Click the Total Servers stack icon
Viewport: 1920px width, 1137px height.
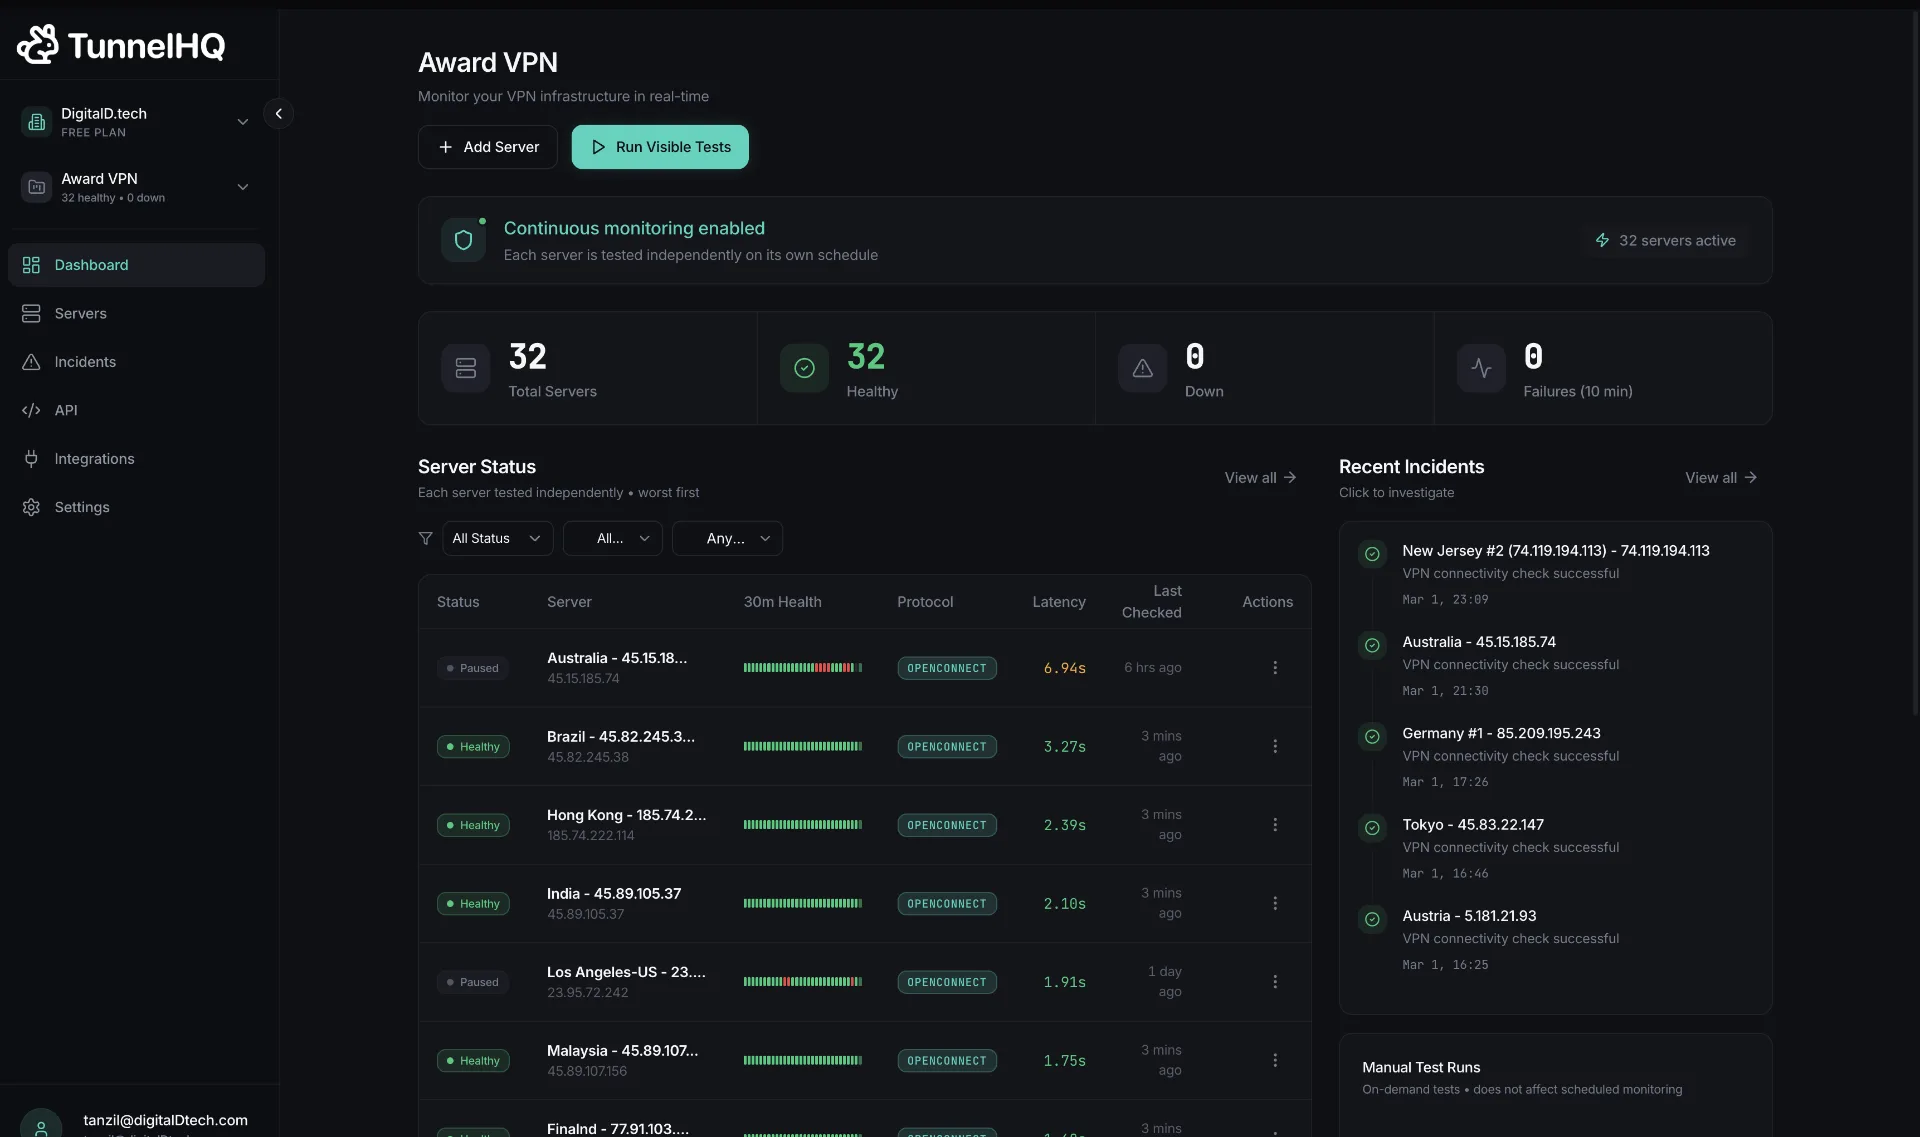click(466, 368)
